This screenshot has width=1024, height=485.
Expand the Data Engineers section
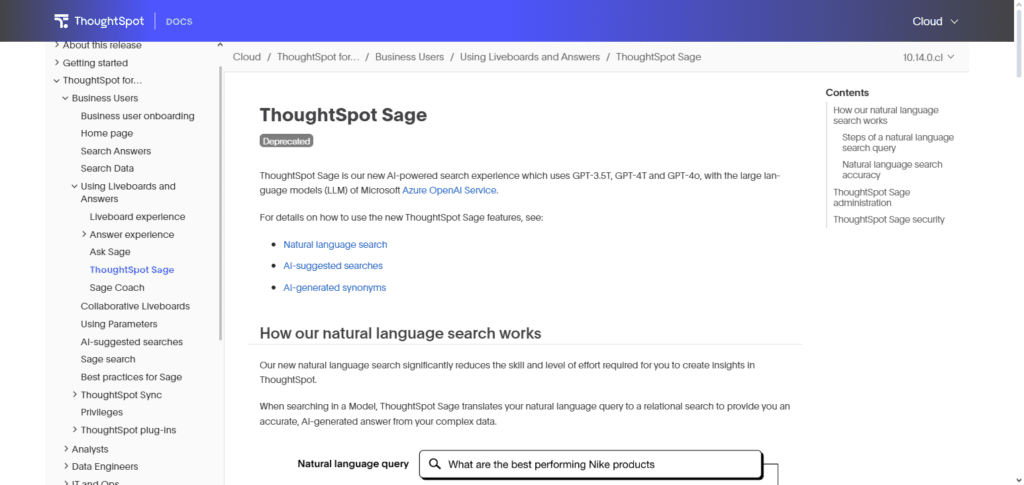pyautogui.click(x=66, y=467)
